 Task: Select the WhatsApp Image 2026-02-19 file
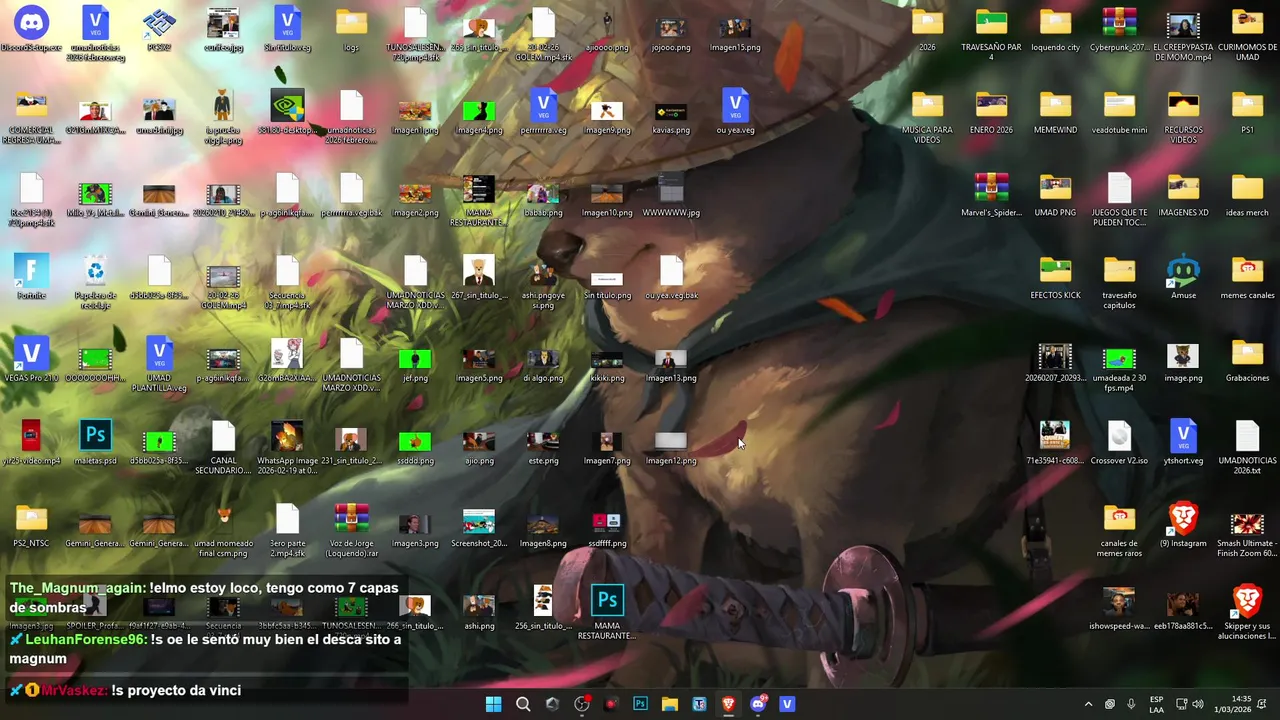pyautogui.click(x=287, y=437)
